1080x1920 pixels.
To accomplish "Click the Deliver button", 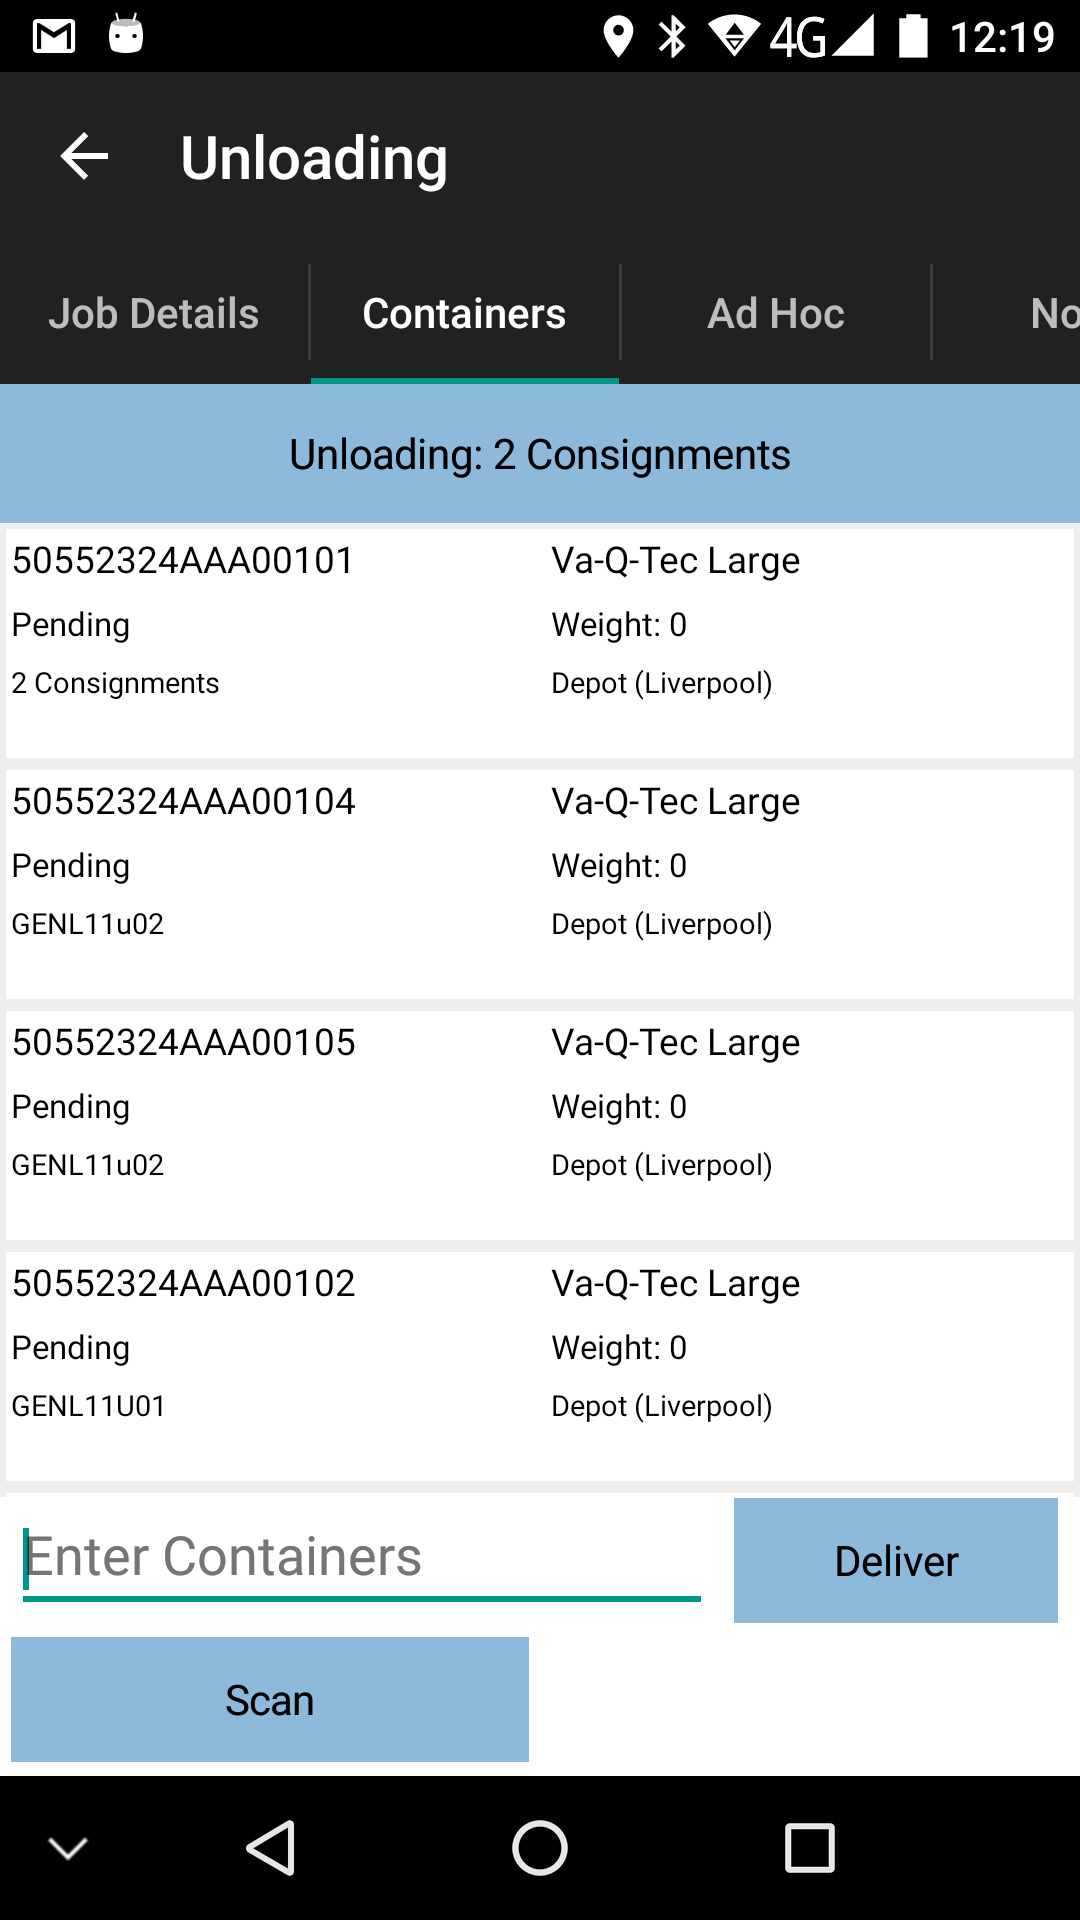I will point(896,1560).
